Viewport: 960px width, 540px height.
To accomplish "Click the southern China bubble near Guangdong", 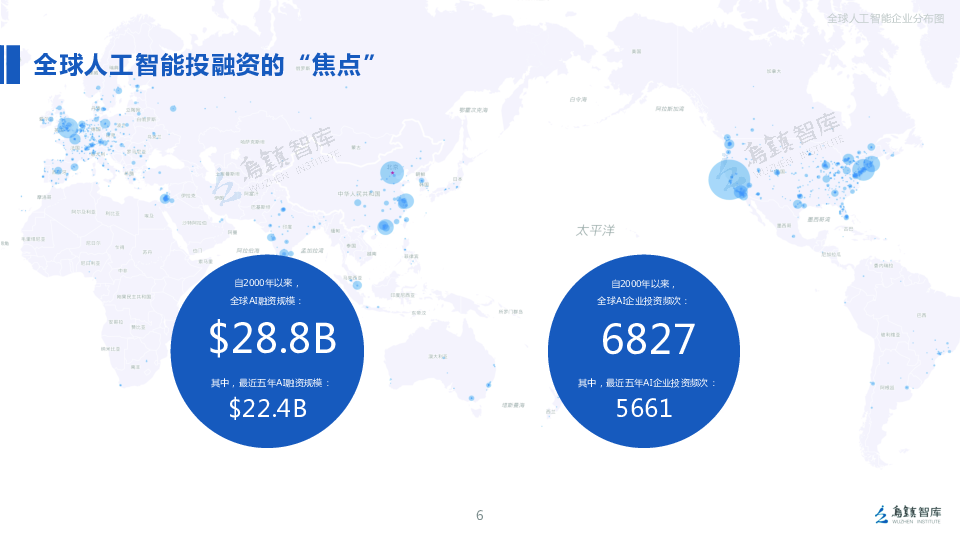I will pyautogui.click(x=385, y=227).
